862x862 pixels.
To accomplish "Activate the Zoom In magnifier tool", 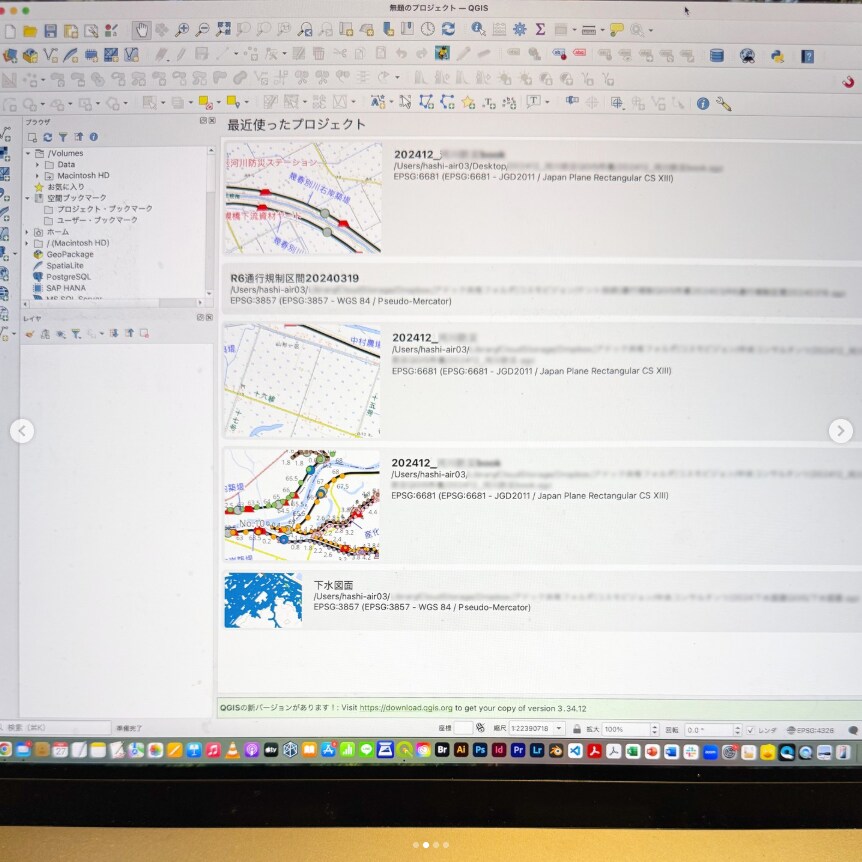I will [x=182, y=30].
